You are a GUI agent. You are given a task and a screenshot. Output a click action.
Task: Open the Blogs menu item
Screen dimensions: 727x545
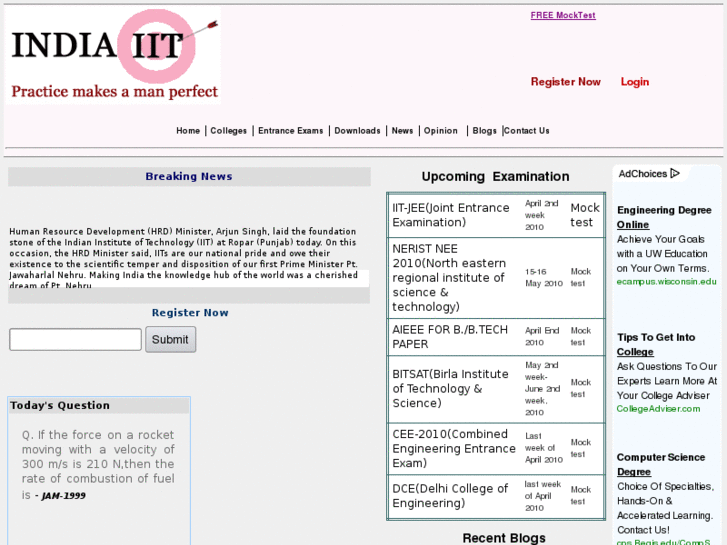click(x=485, y=131)
